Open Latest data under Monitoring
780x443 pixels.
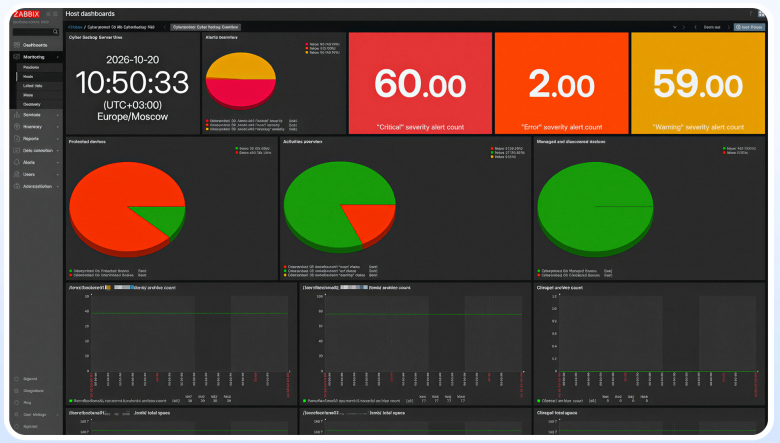pyautogui.click(x=33, y=86)
